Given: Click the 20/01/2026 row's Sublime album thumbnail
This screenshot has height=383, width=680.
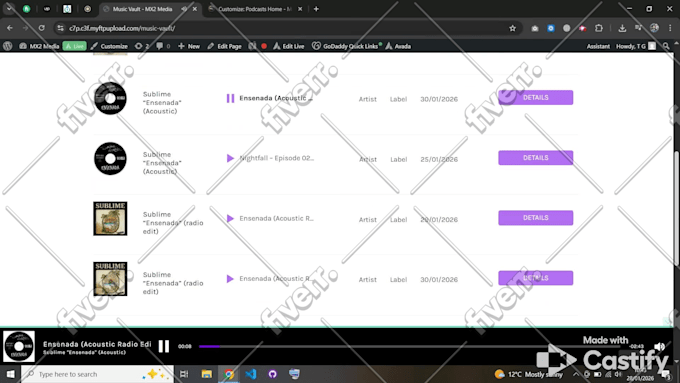Looking at the screenshot, I should (110, 219).
